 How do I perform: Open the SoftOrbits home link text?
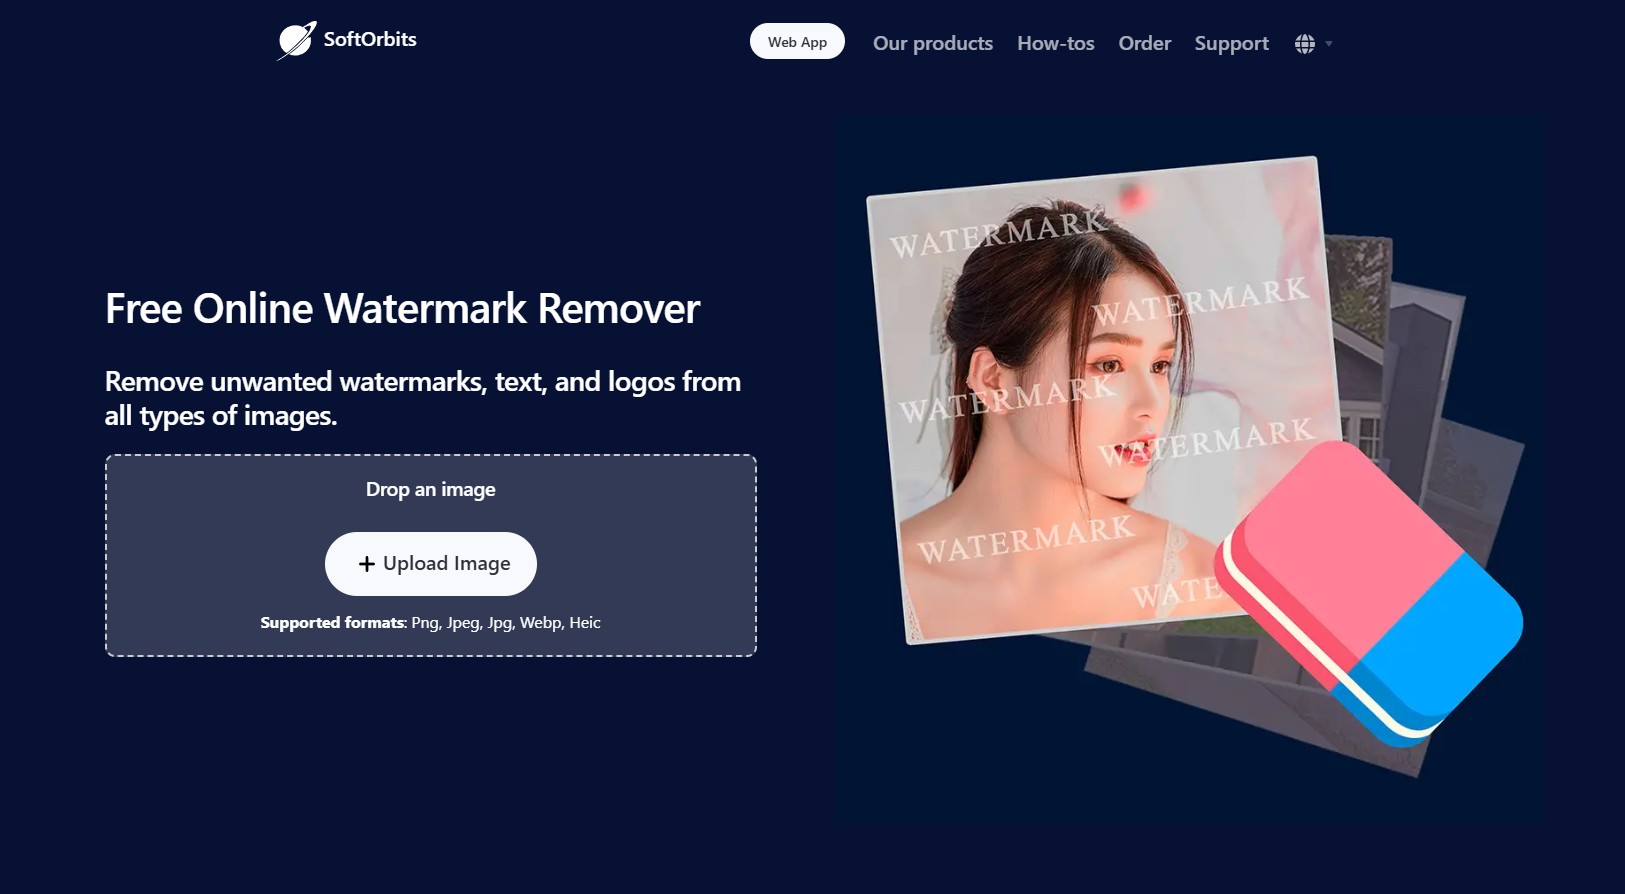[x=370, y=39]
